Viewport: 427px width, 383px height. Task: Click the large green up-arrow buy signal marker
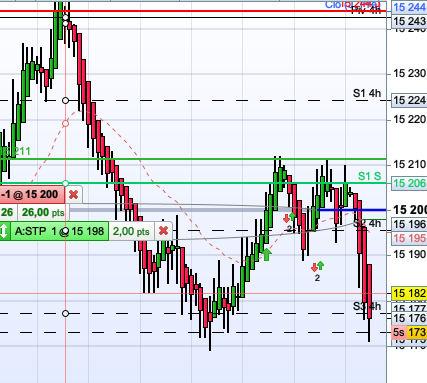(267, 254)
